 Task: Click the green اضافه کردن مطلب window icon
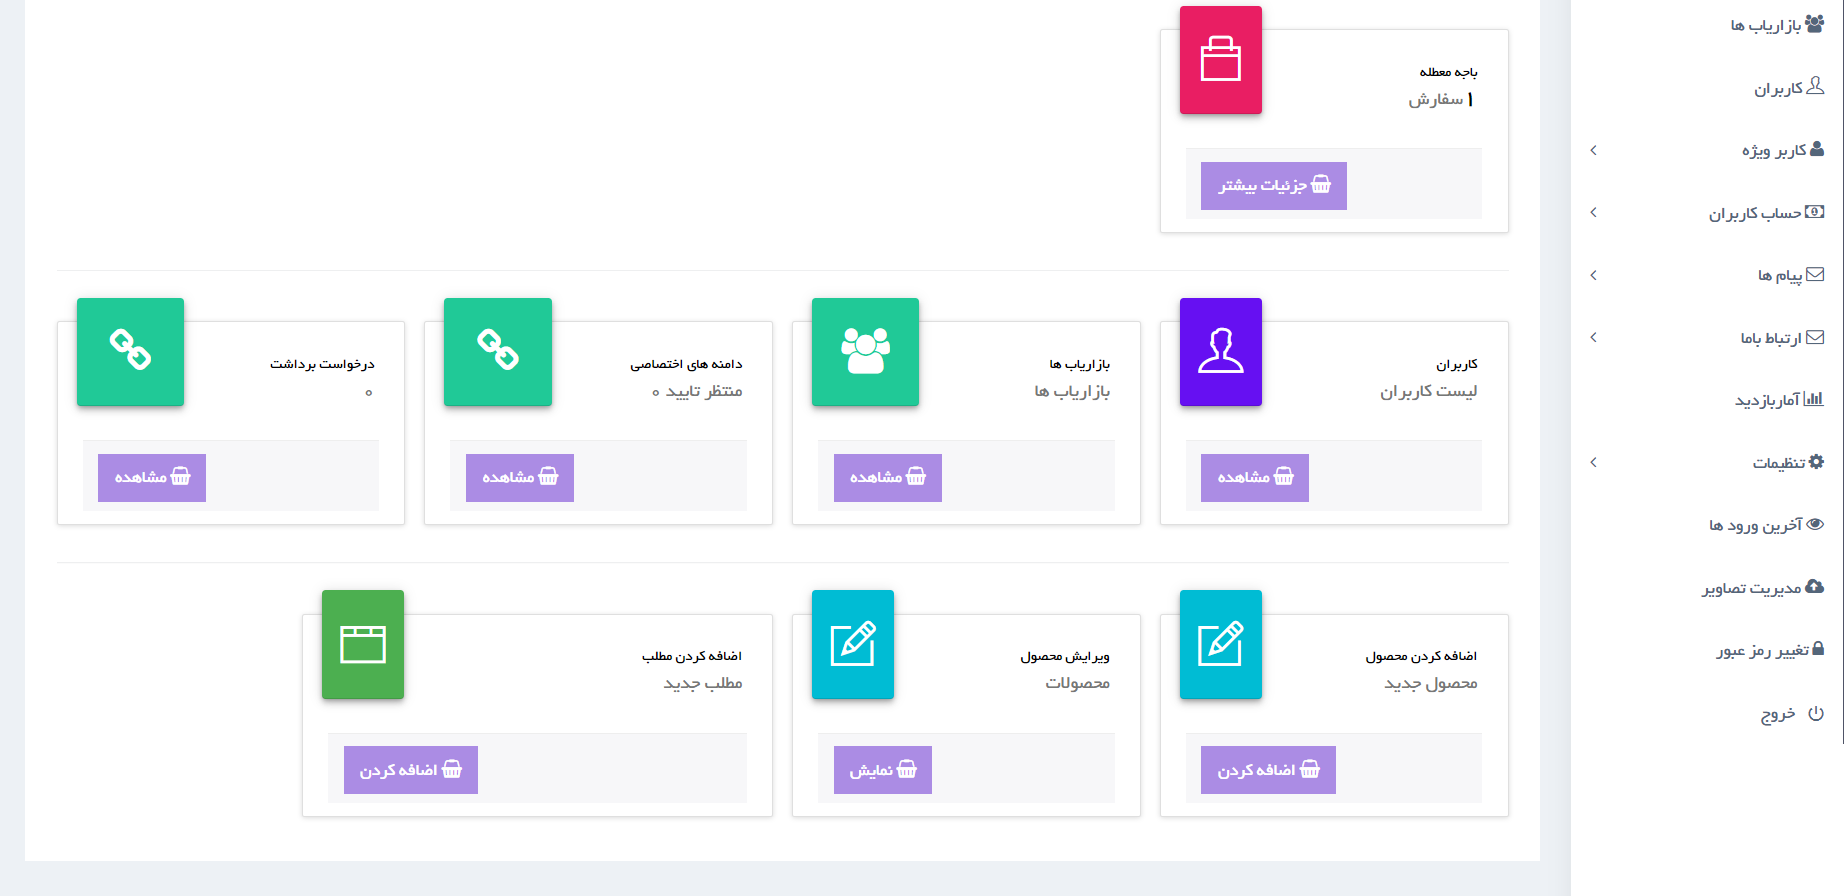pos(363,644)
